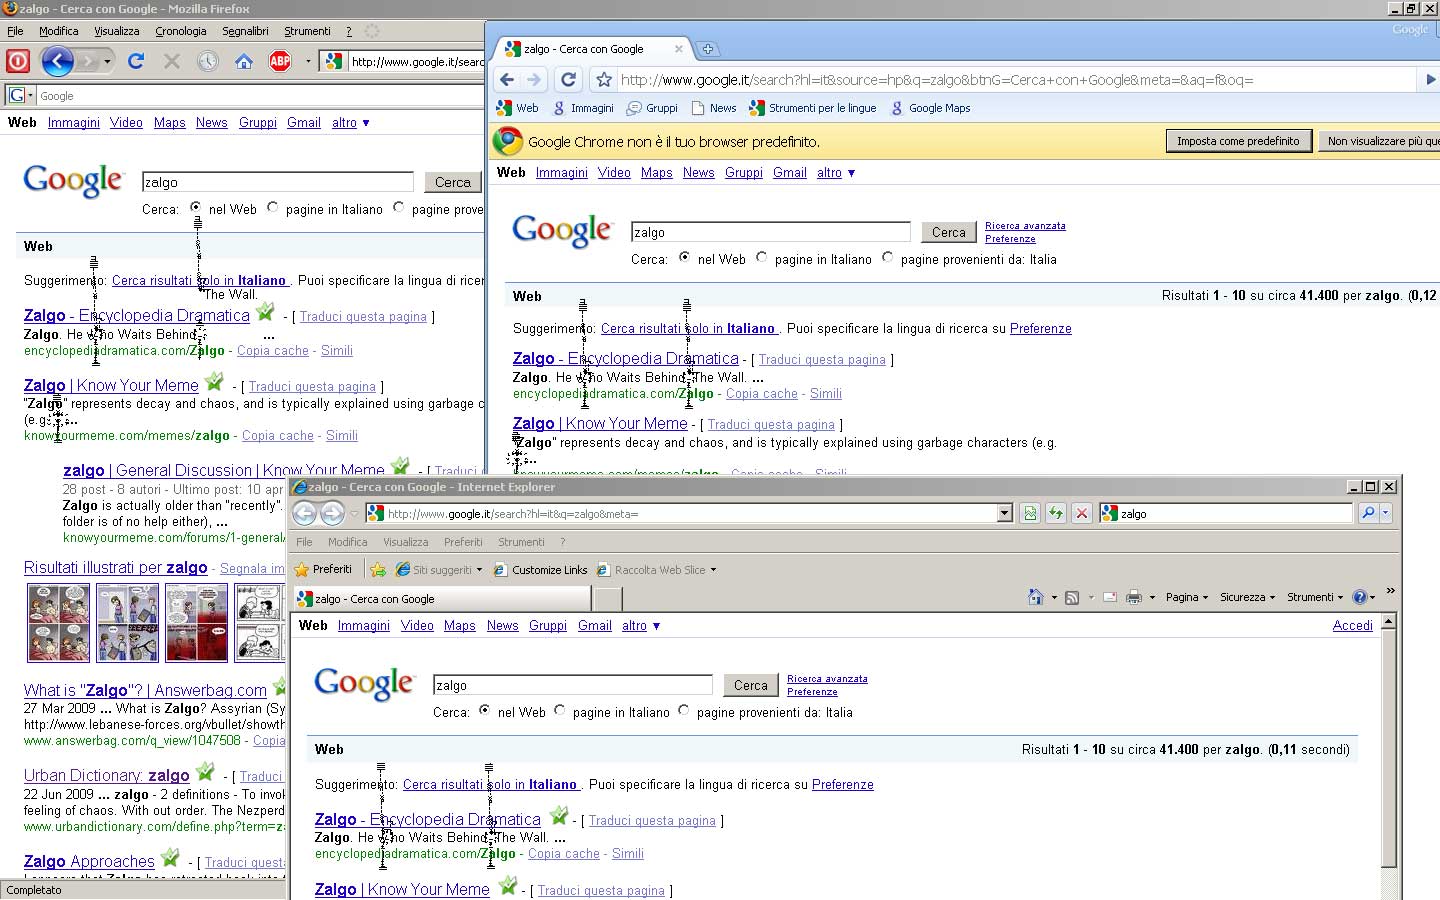Open the IE Sicurezza dropdown menu

pyautogui.click(x=1247, y=597)
